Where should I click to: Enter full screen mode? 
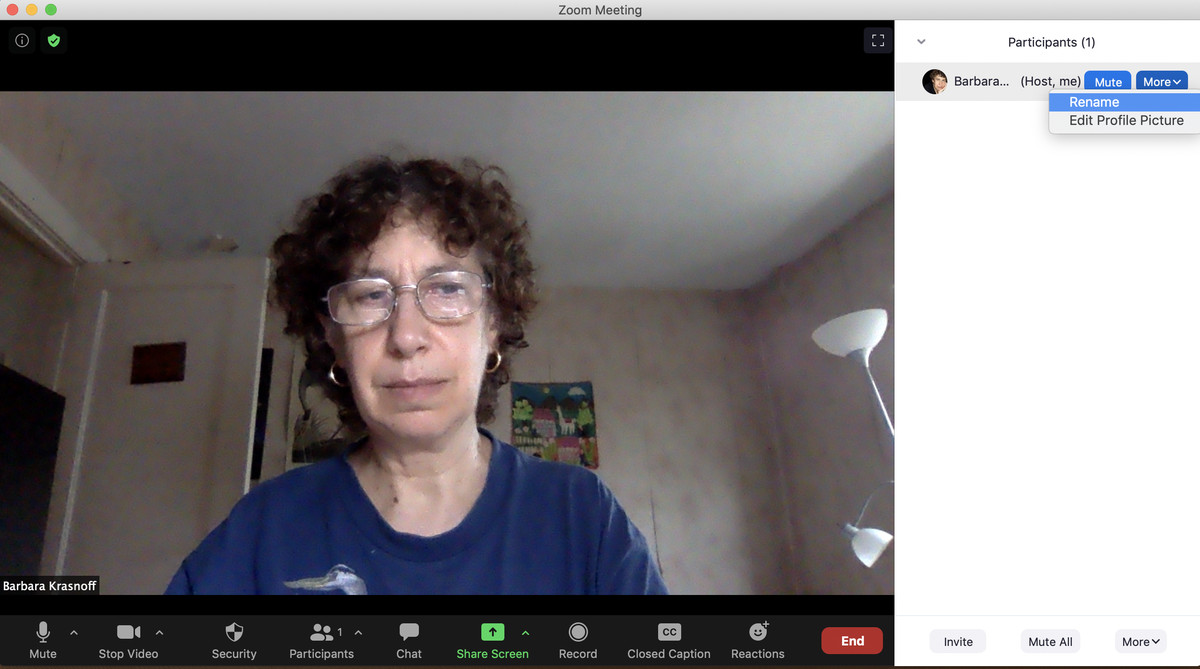pyautogui.click(x=877, y=41)
